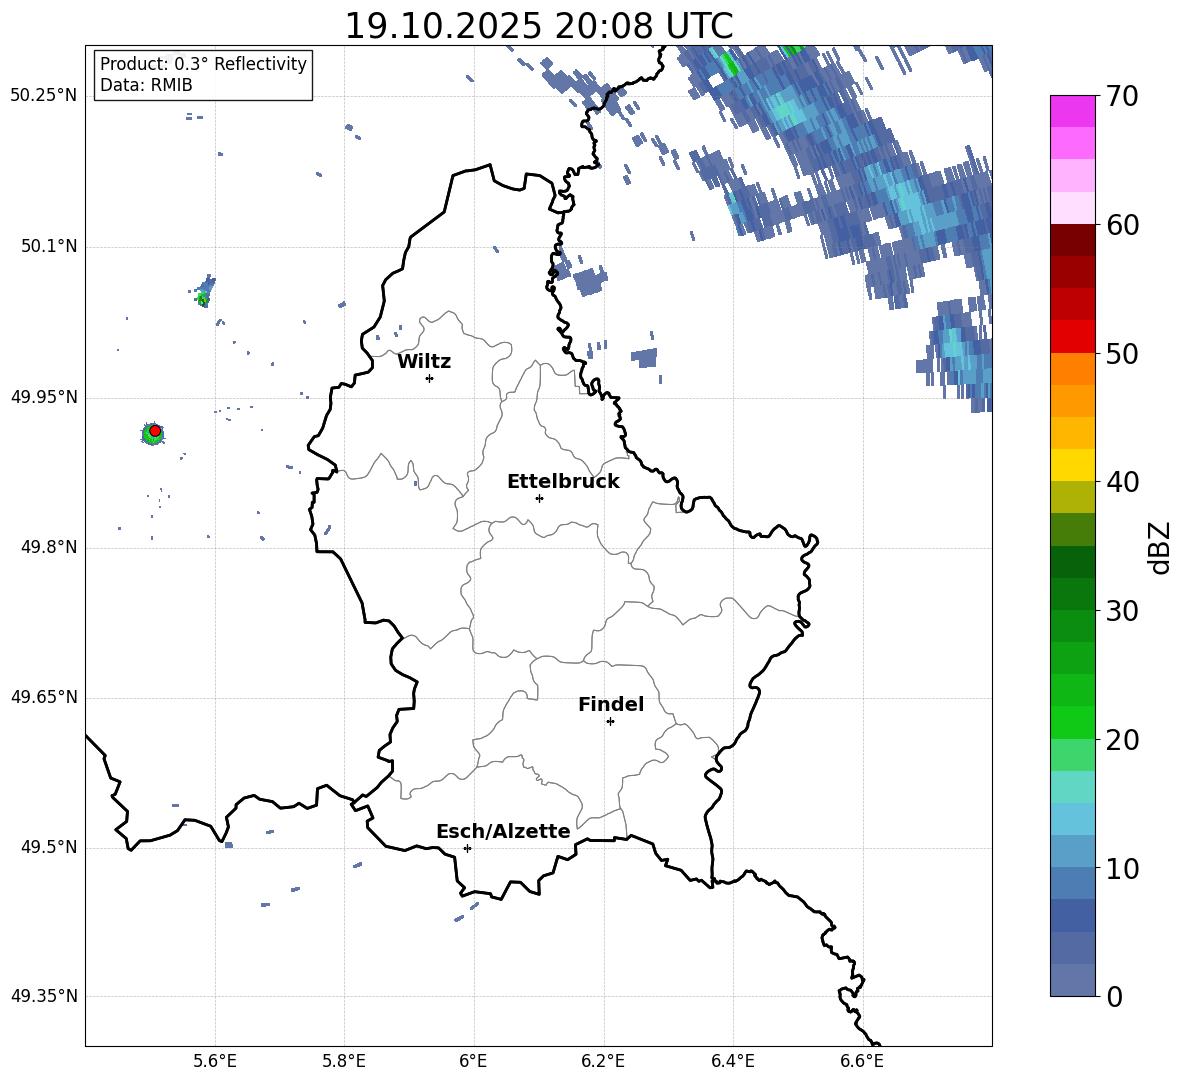The height and width of the screenshot is (1081, 1184).
Task: Click the 5.6°E longitude label
Action: [214, 1062]
